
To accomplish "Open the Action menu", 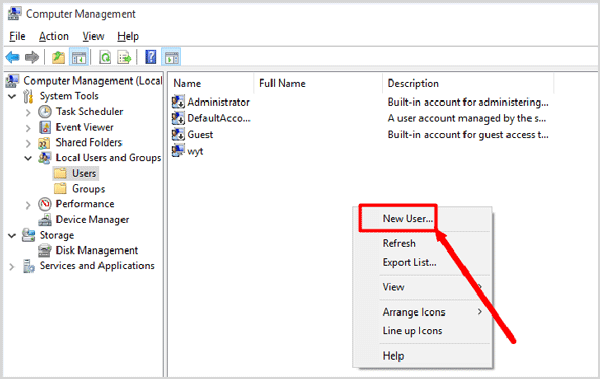I will (54, 36).
